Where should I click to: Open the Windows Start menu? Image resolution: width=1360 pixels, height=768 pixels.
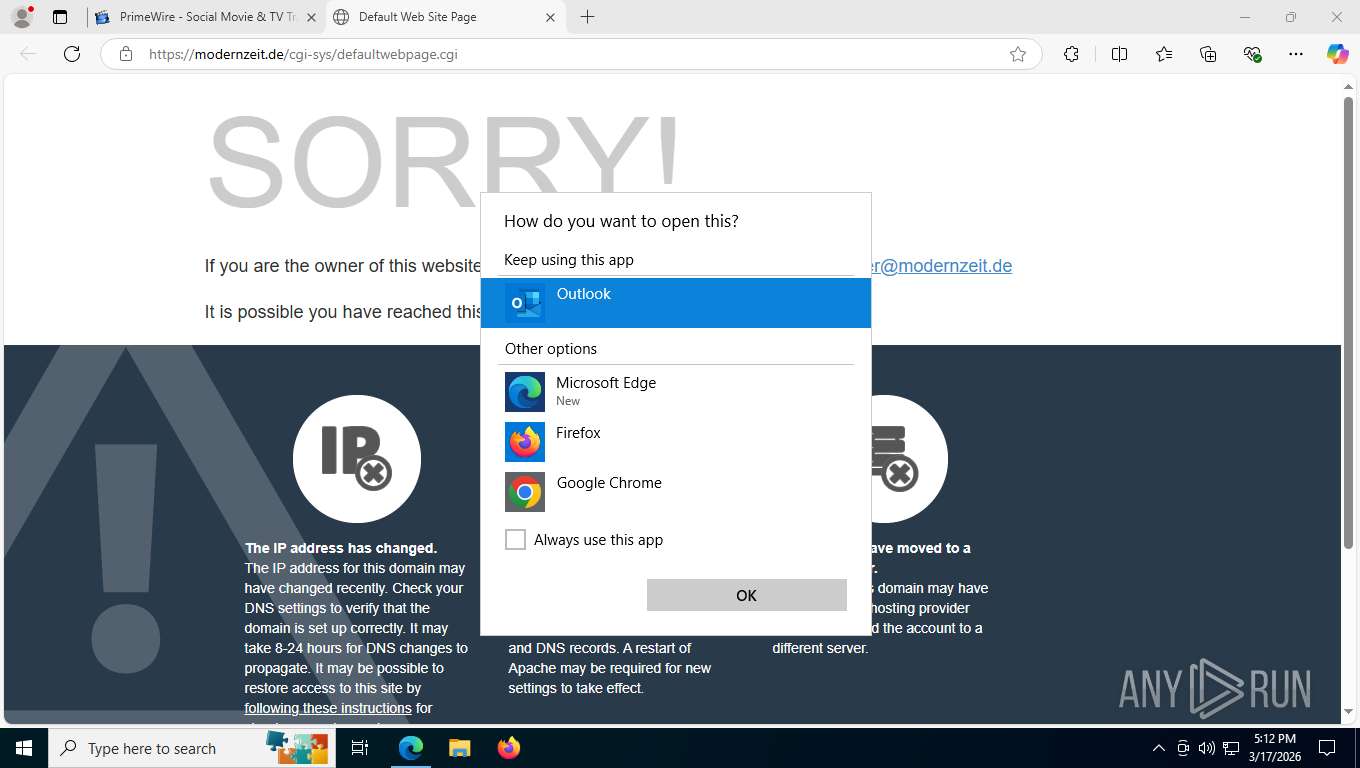coord(24,748)
